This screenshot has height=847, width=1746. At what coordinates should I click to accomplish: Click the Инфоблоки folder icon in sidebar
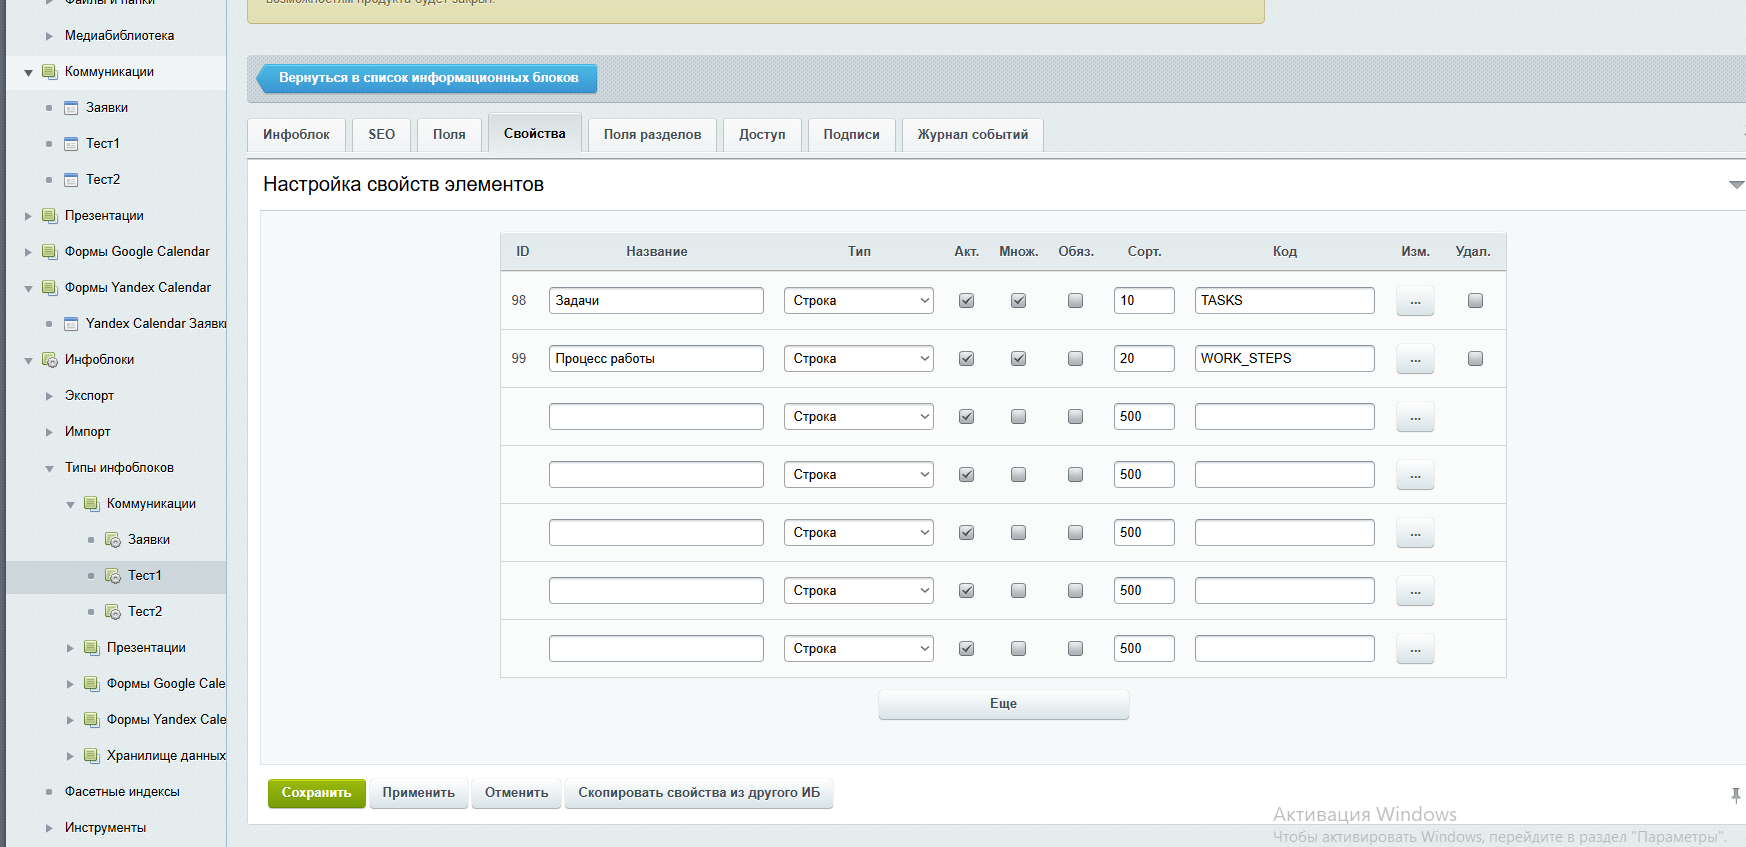50,360
